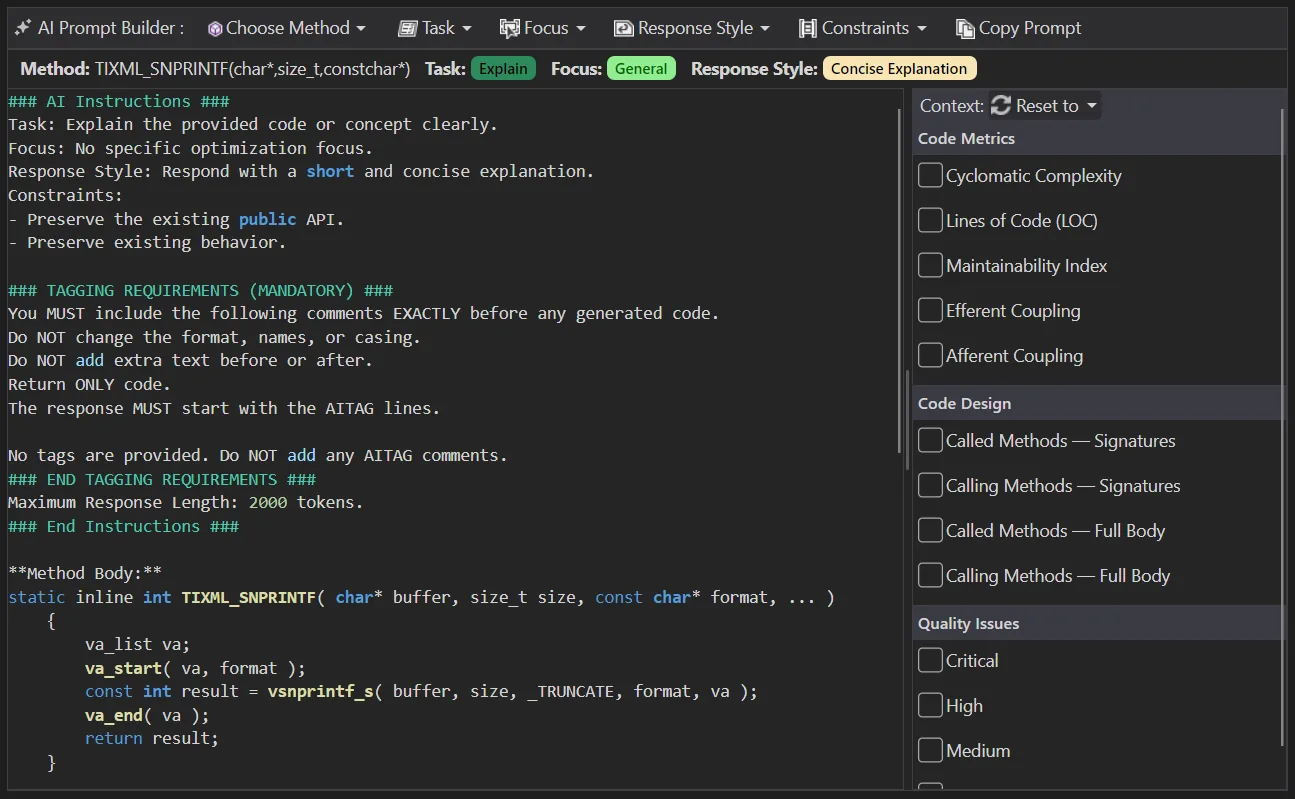Click the Code Design section header
The height and width of the screenshot is (799, 1295).
coord(1096,403)
